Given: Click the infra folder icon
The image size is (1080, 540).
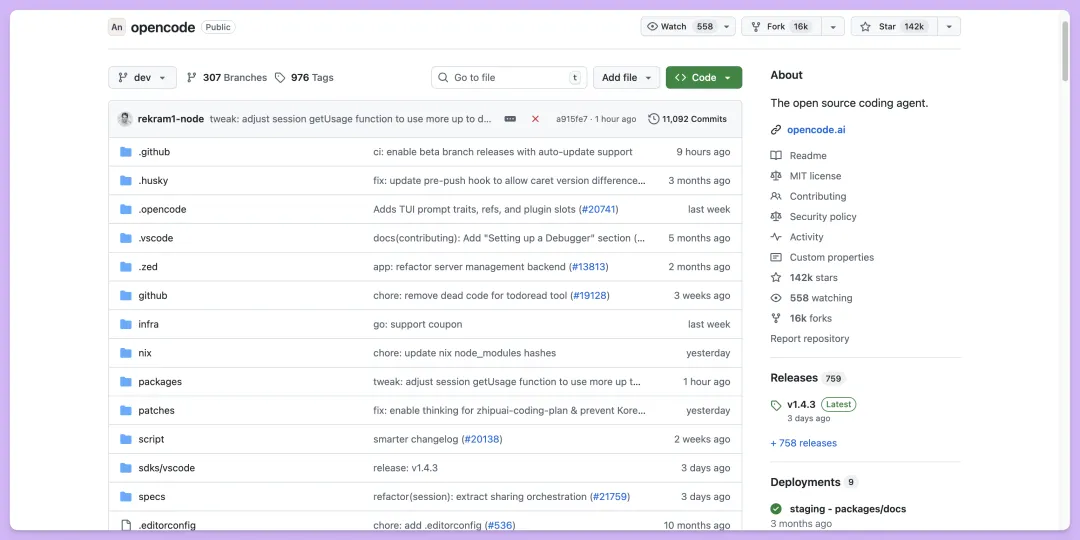Looking at the screenshot, I should point(125,324).
